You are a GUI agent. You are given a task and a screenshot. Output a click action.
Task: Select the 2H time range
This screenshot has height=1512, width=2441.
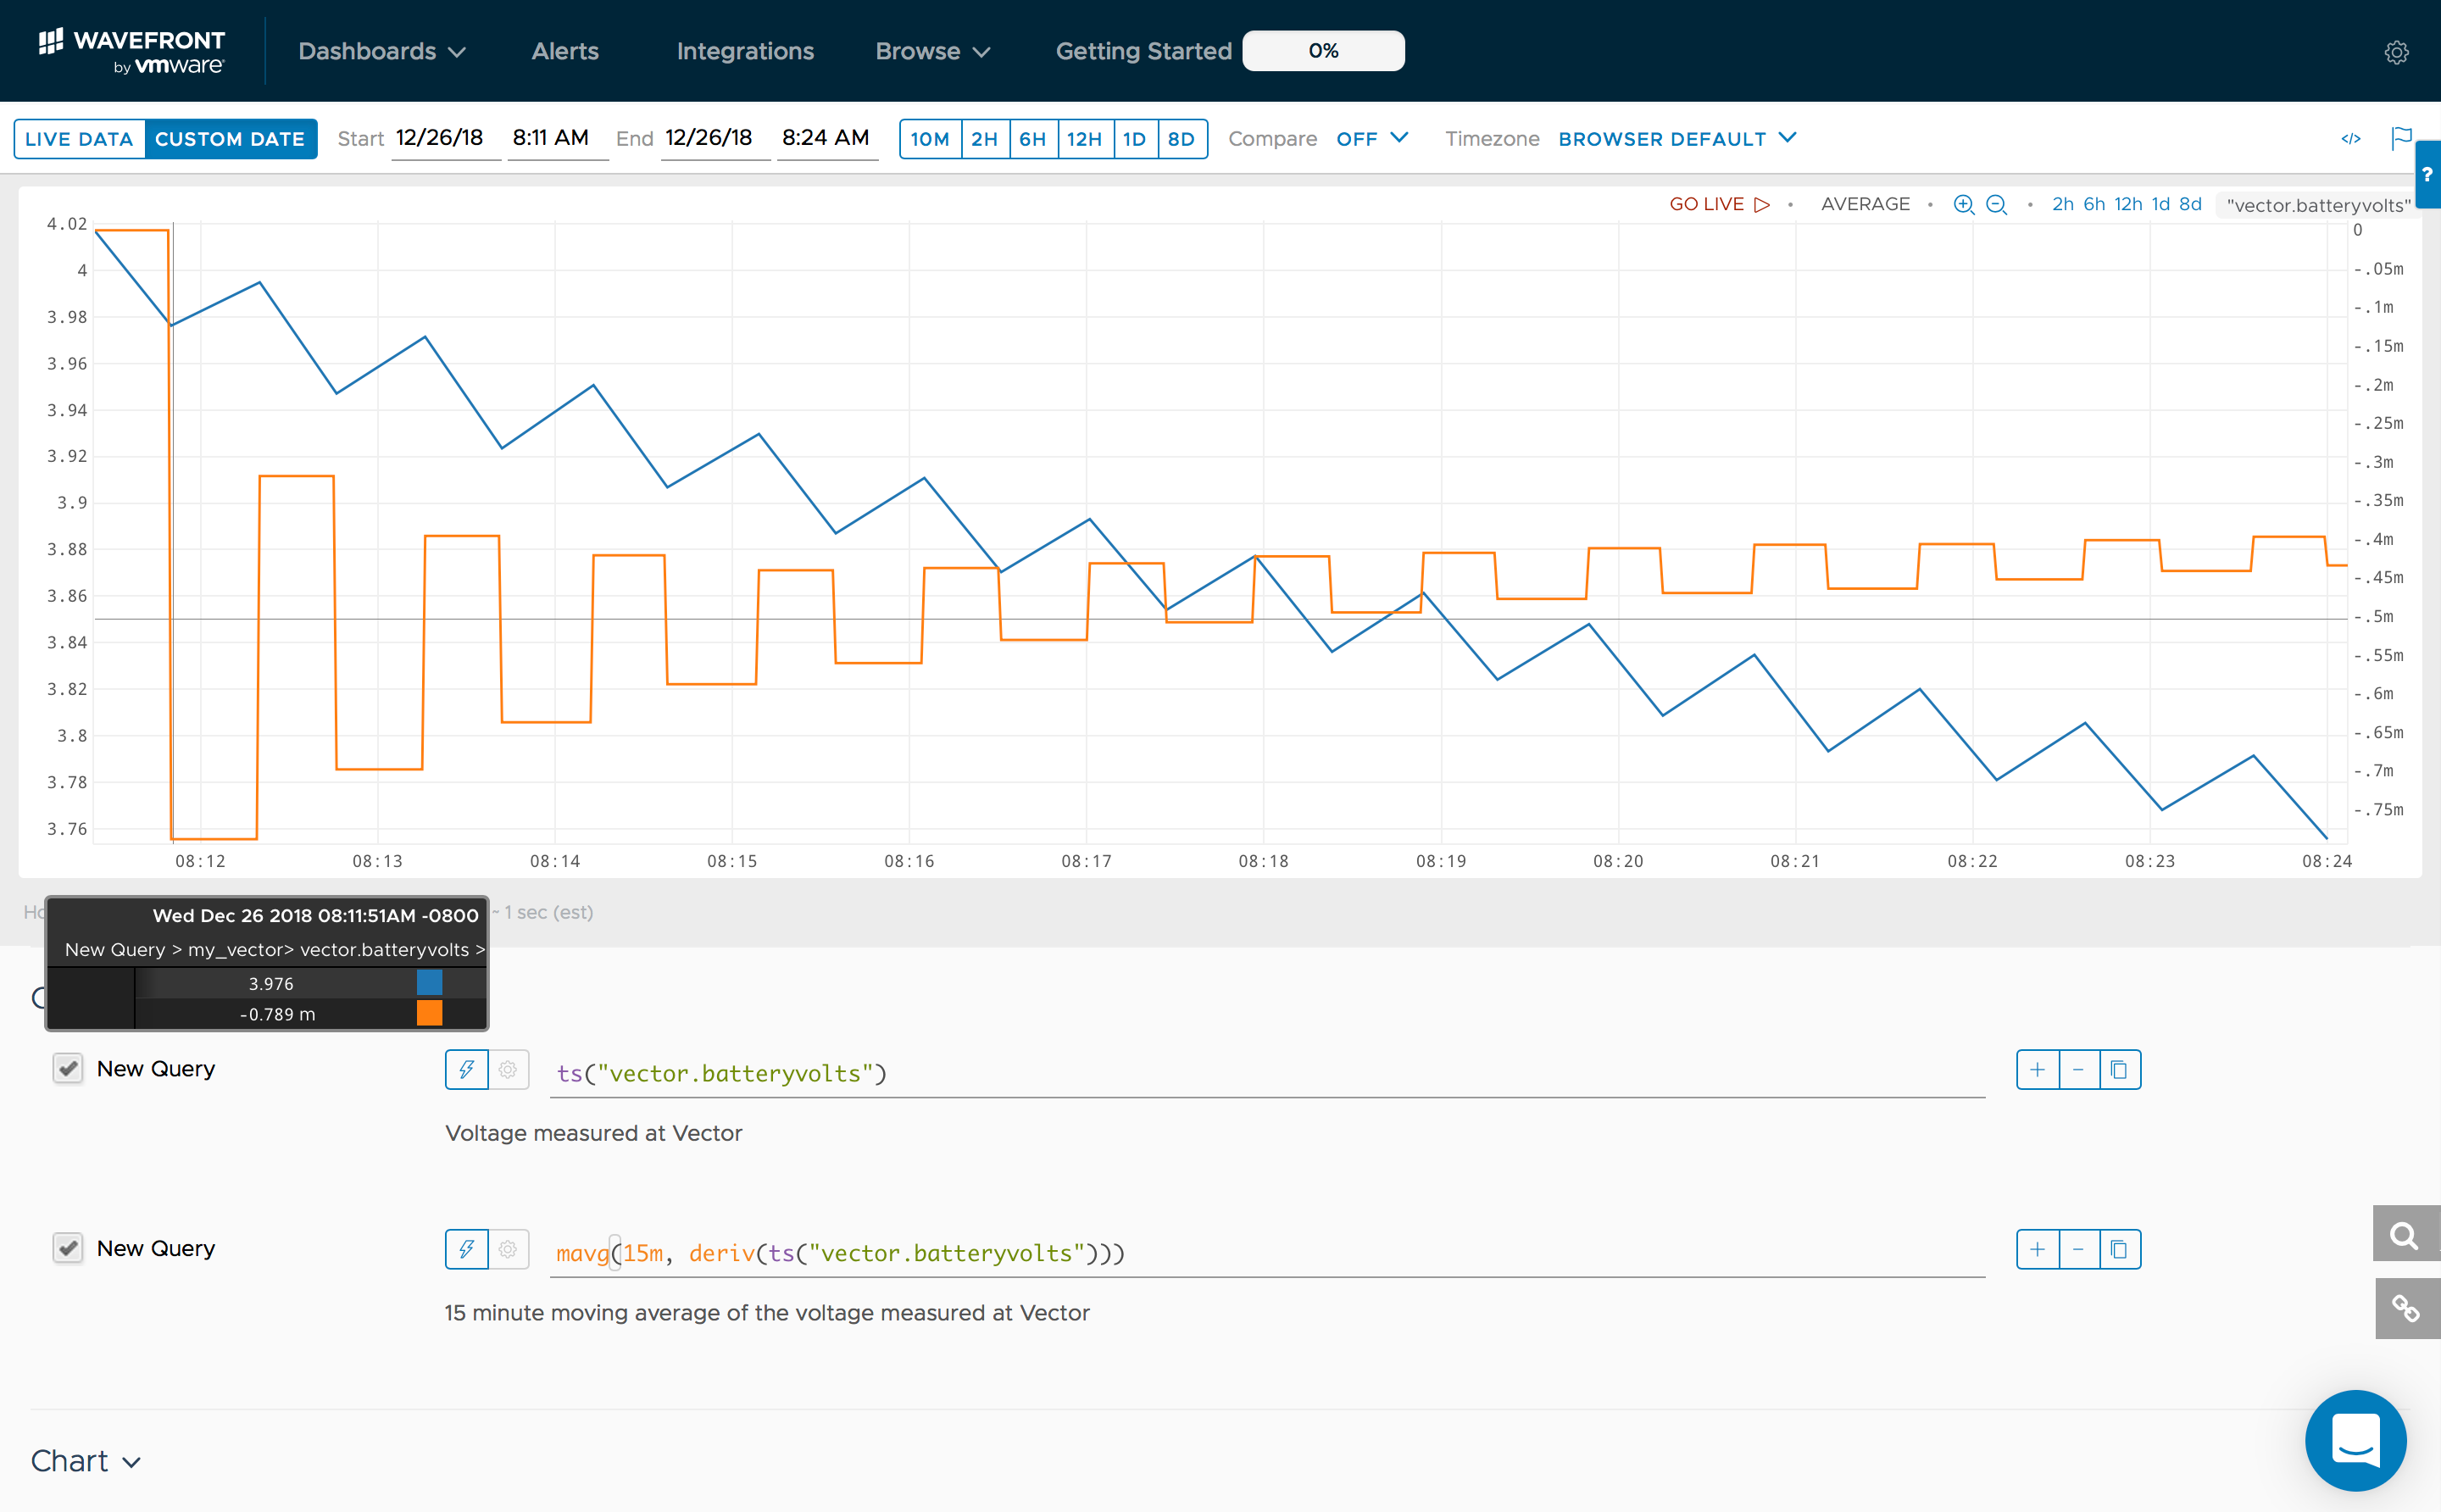tap(985, 139)
